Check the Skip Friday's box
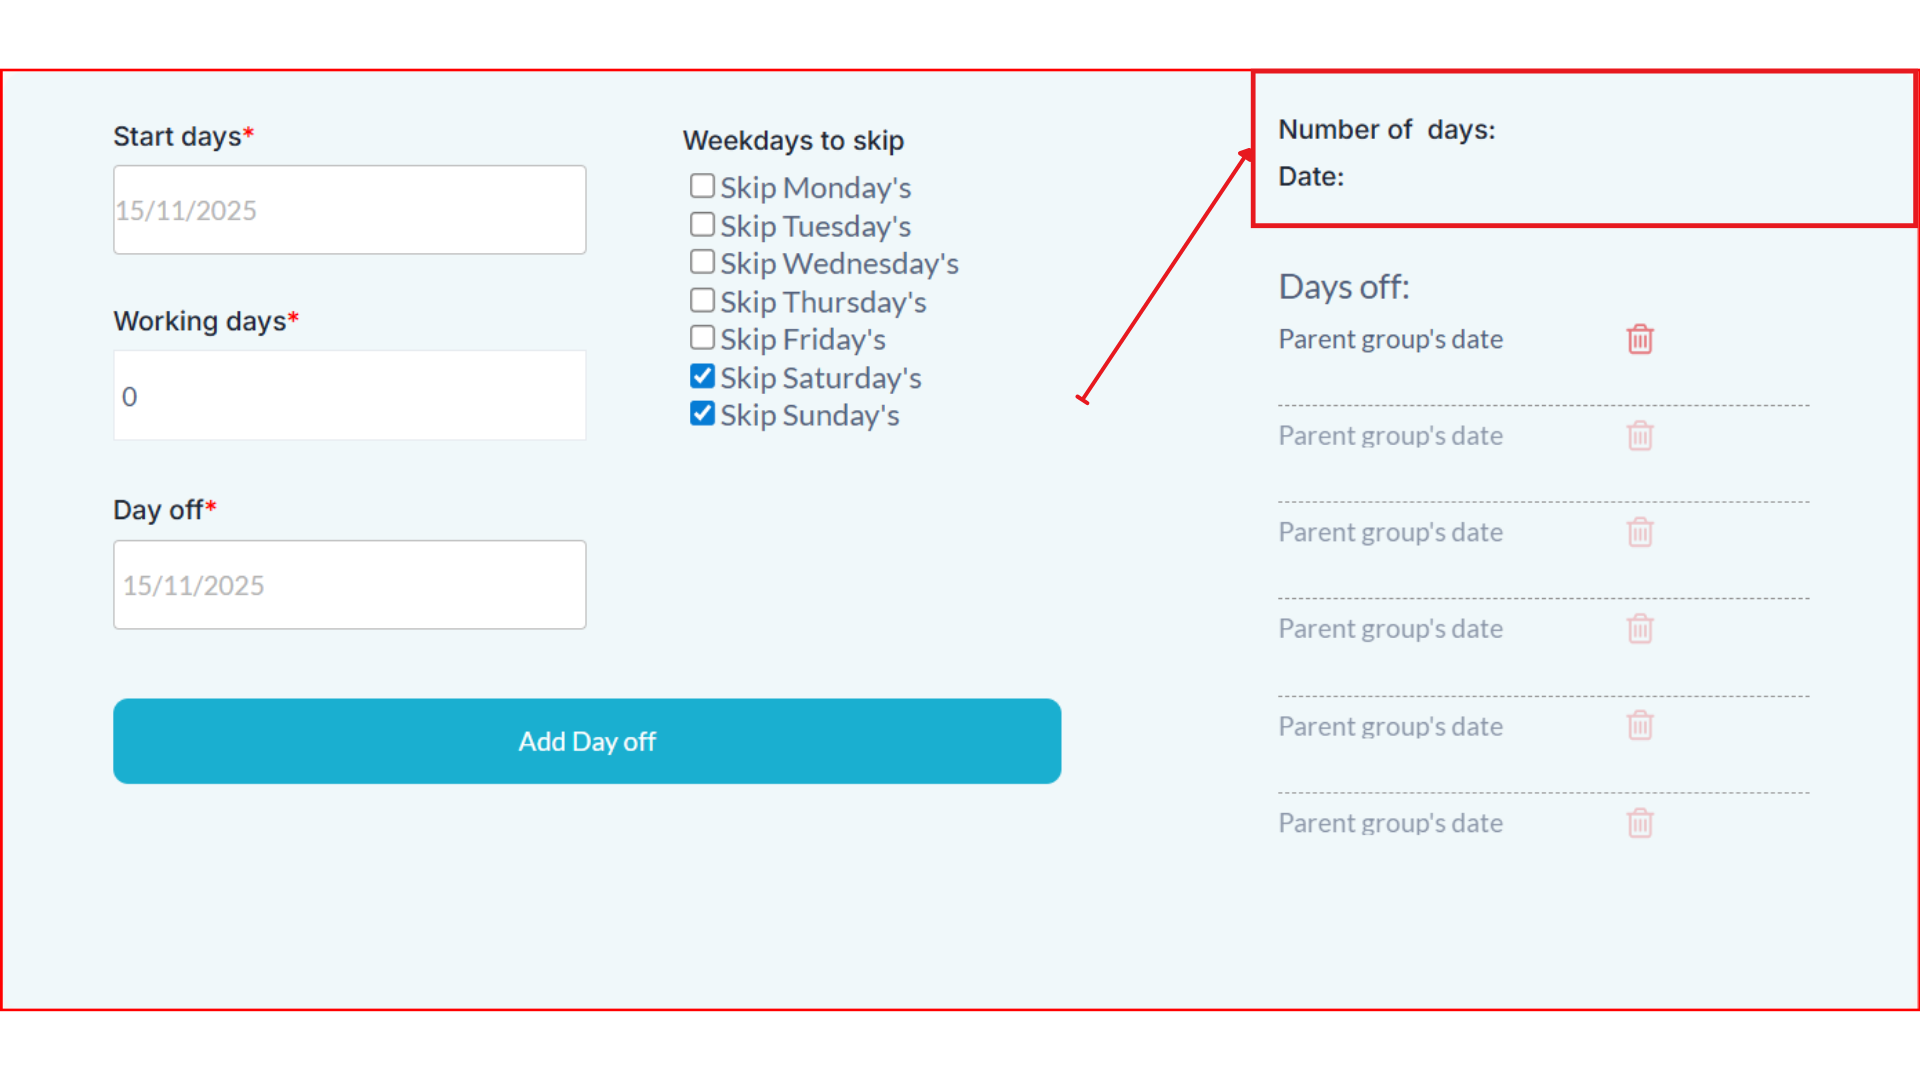 (703, 339)
